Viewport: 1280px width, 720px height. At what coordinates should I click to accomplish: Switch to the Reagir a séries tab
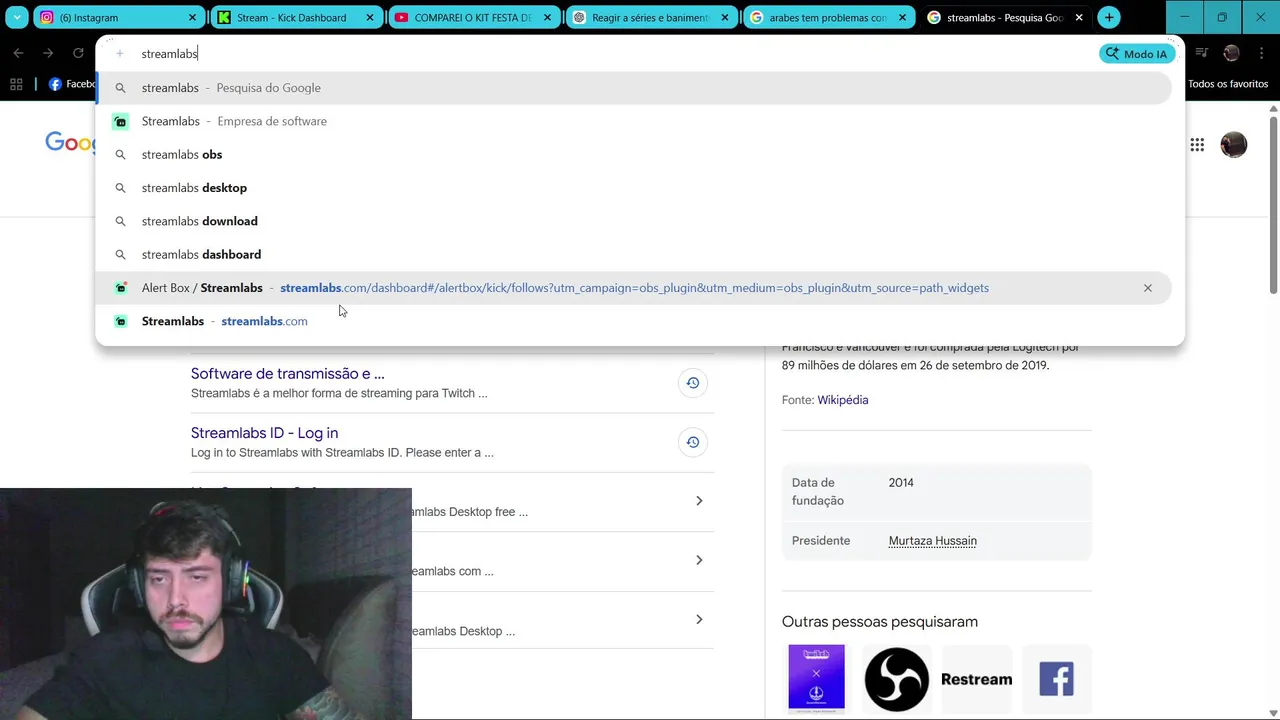click(650, 17)
